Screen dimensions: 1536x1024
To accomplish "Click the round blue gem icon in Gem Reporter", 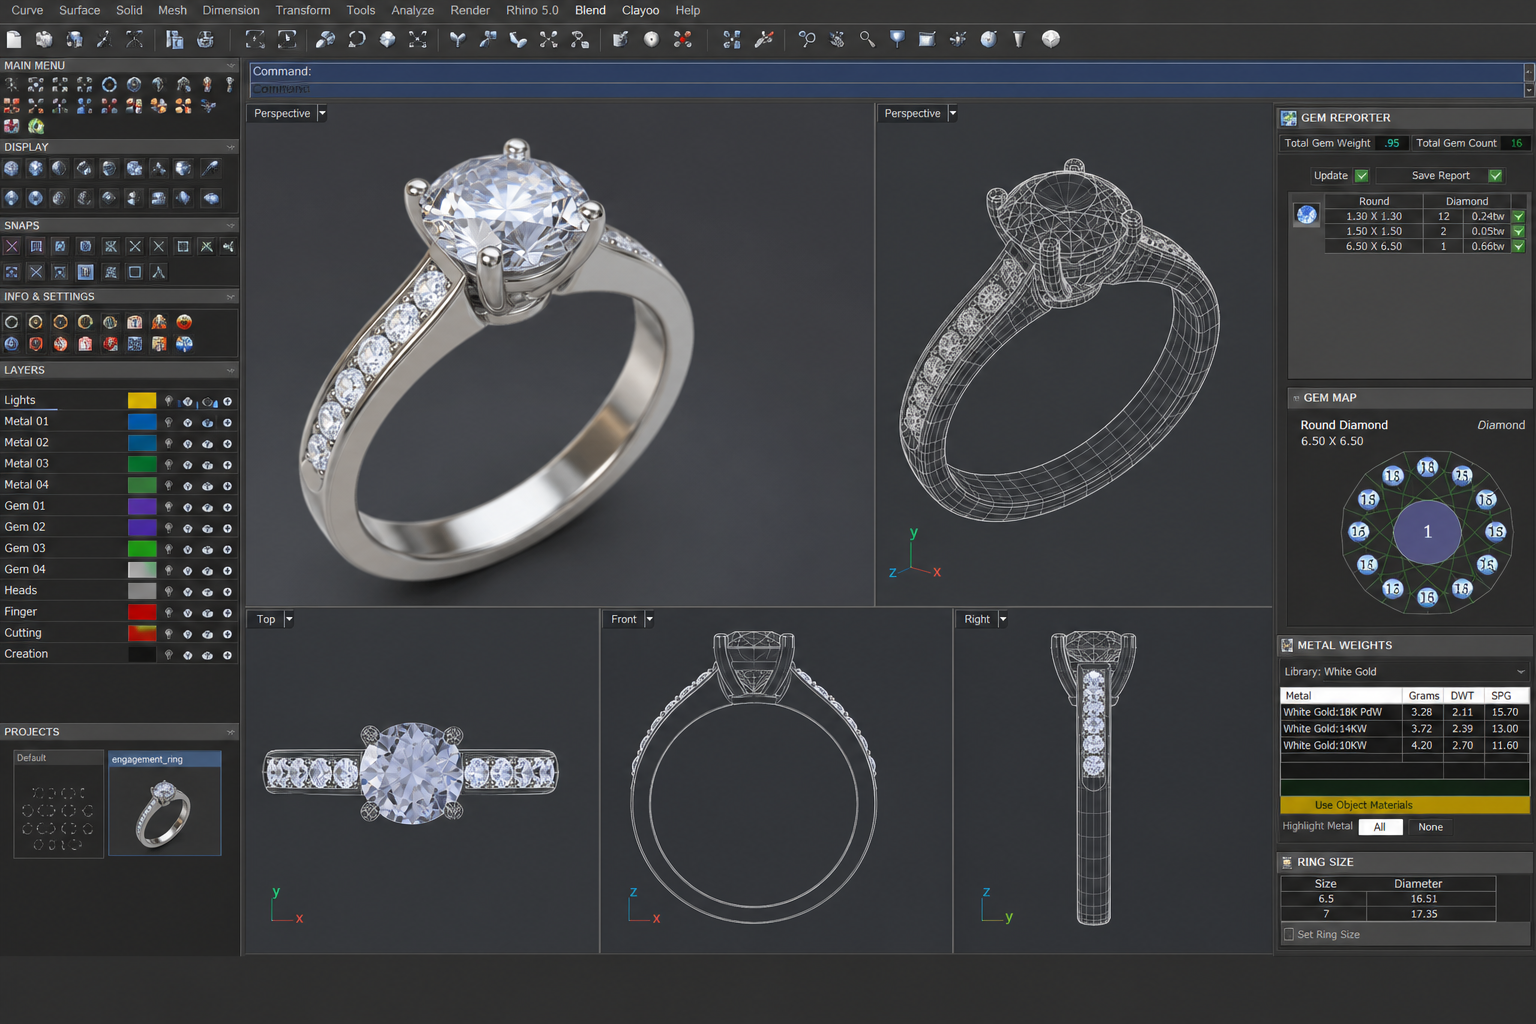I will 1306,214.
